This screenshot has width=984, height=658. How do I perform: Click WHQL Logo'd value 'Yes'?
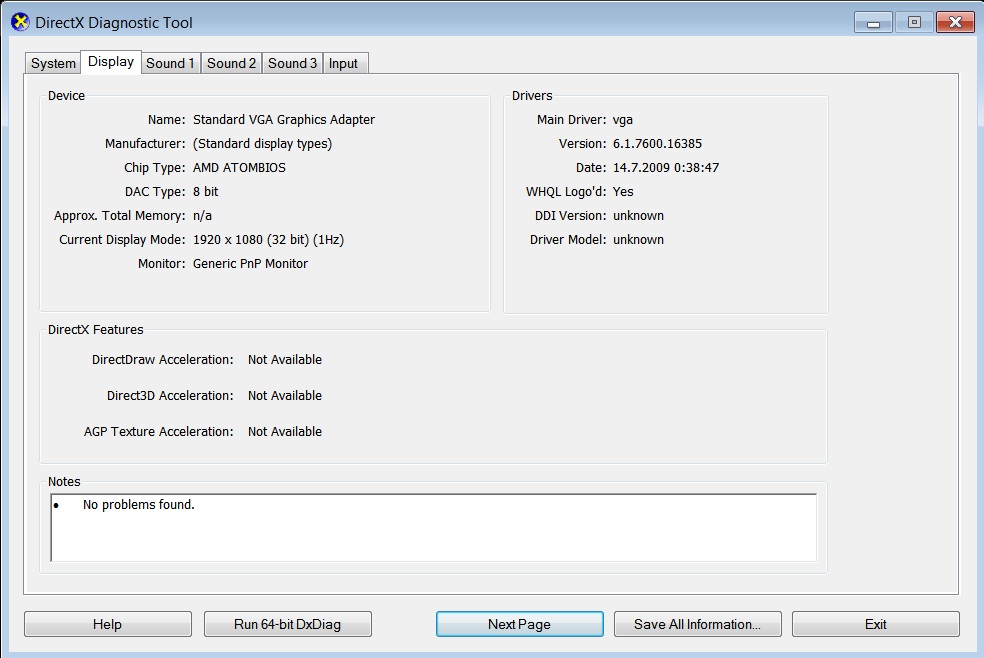623,191
